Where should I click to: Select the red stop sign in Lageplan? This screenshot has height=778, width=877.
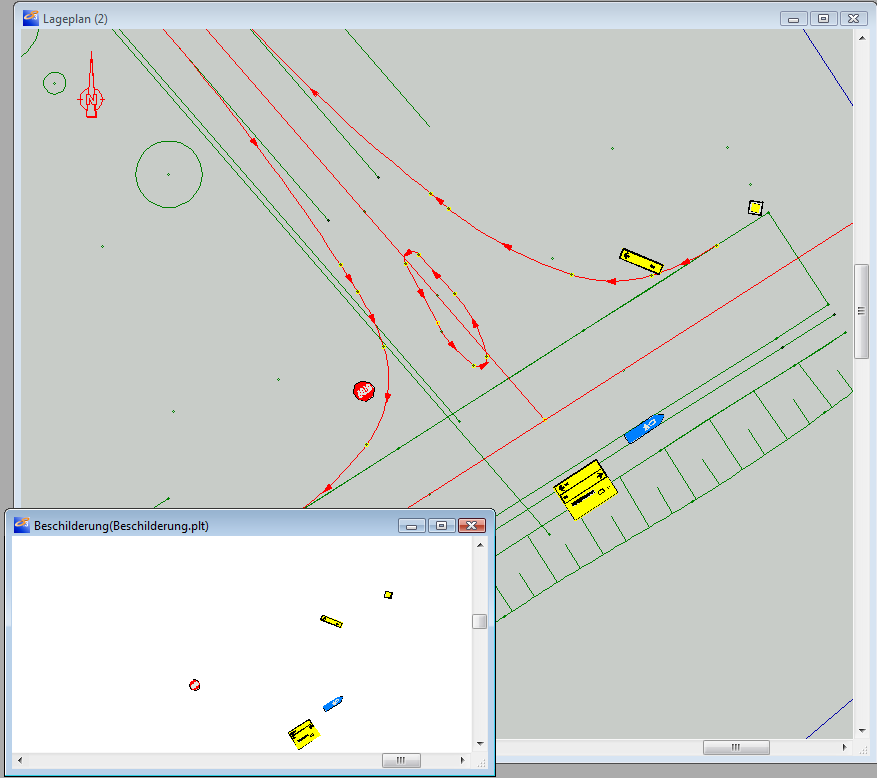point(364,390)
